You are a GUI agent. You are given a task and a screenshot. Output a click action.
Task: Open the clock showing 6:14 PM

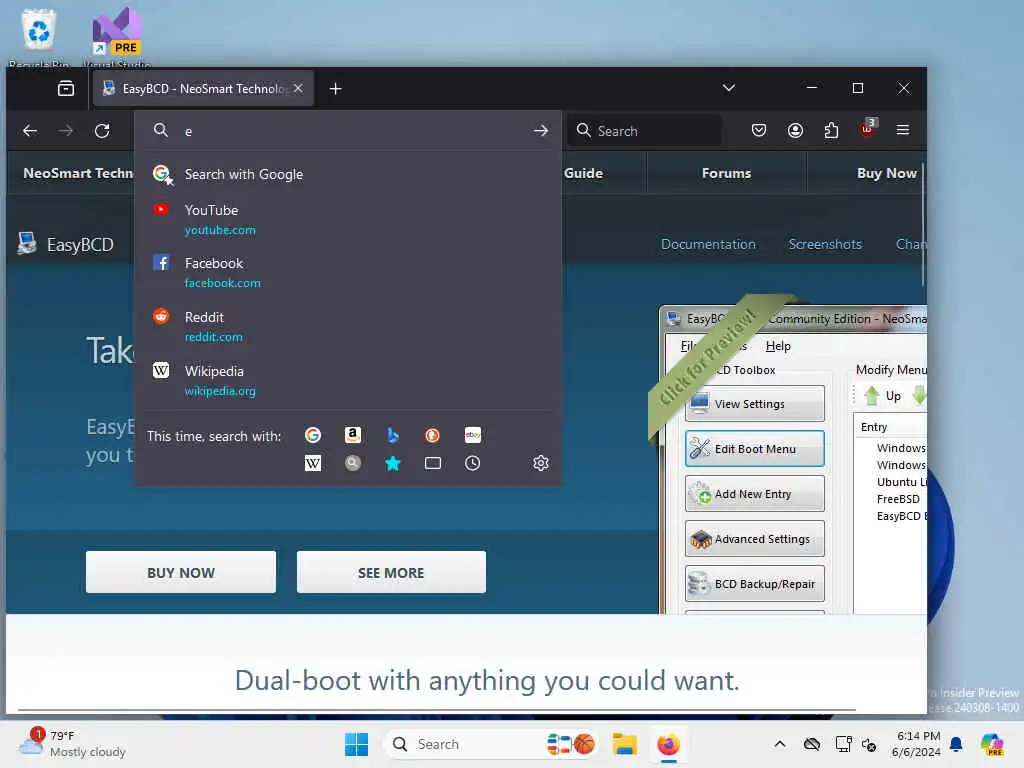coord(916,744)
